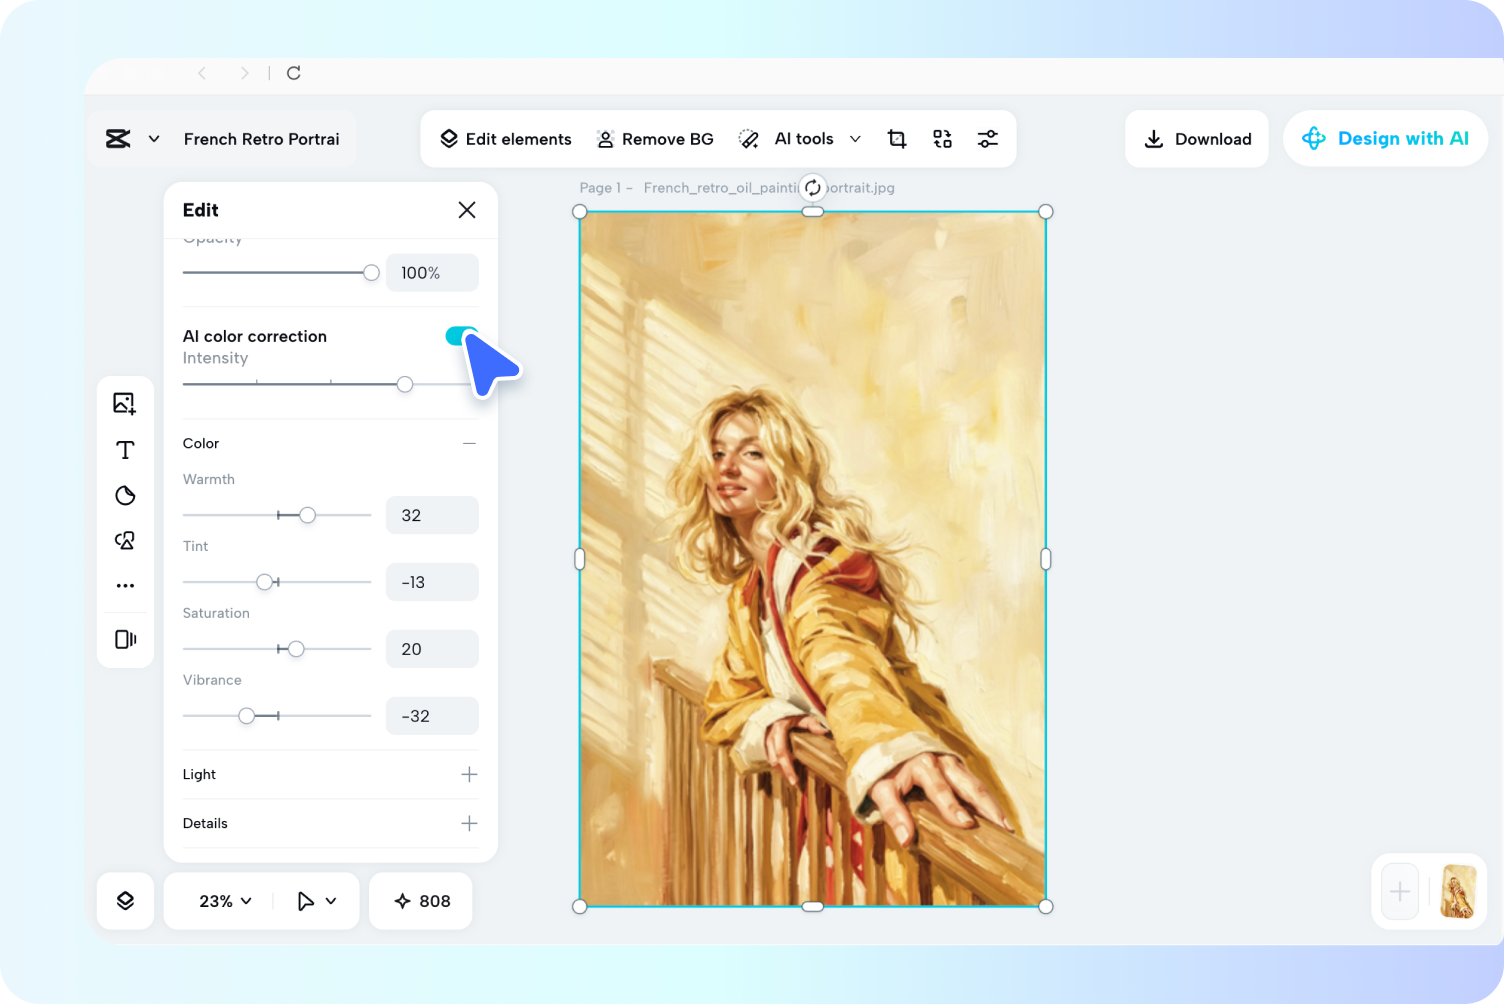This screenshot has width=1504, height=1004.
Task: Toggle the Mockup tool in the sidebar
Action: (x=125, y=639)
